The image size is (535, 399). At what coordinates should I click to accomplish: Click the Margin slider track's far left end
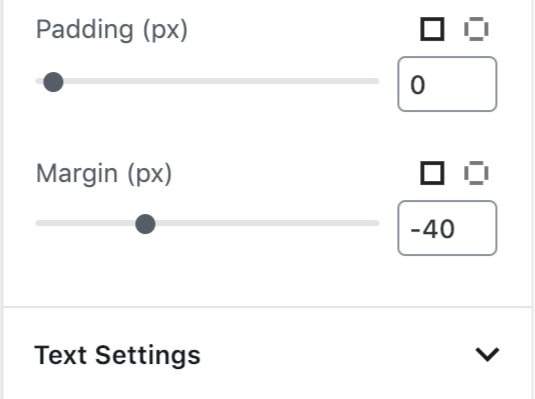39,223
